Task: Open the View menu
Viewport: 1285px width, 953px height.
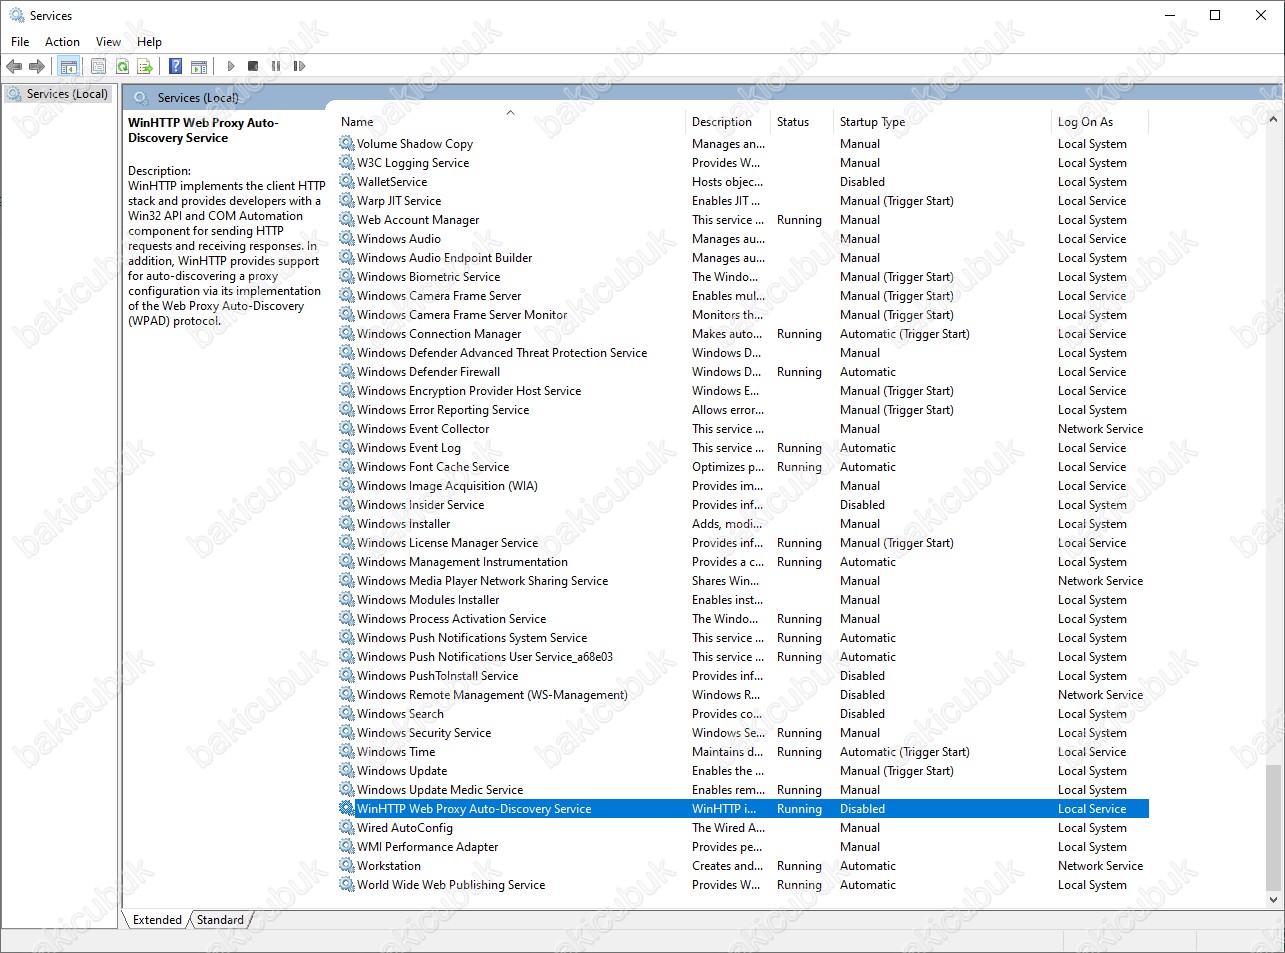Action: point(108,42)
